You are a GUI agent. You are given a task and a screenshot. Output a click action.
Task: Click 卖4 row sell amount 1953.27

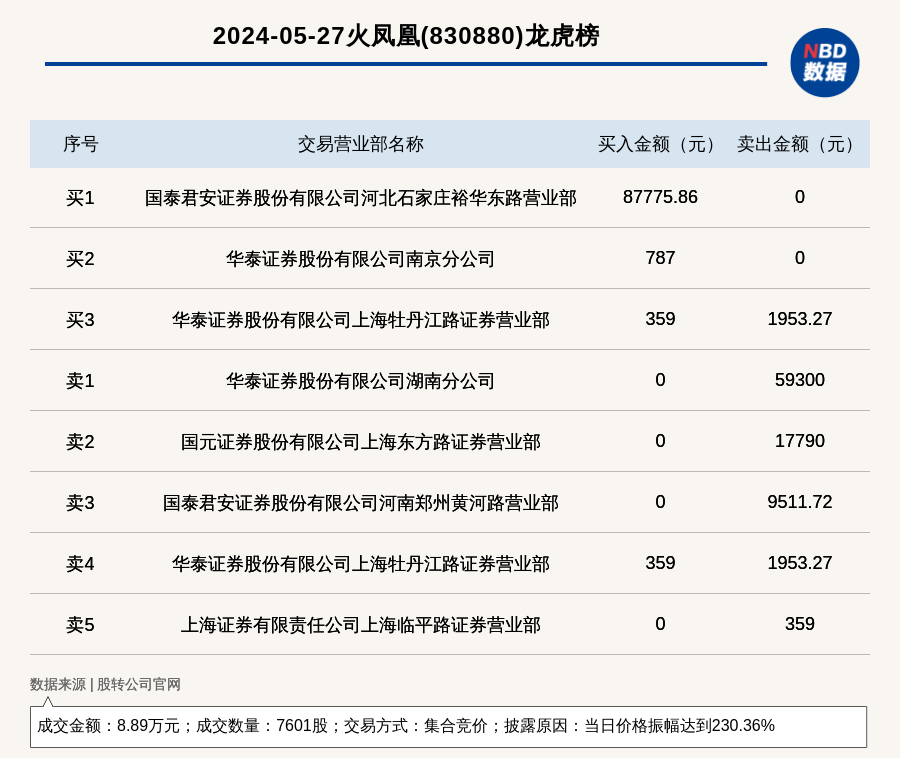click(800, 563)
